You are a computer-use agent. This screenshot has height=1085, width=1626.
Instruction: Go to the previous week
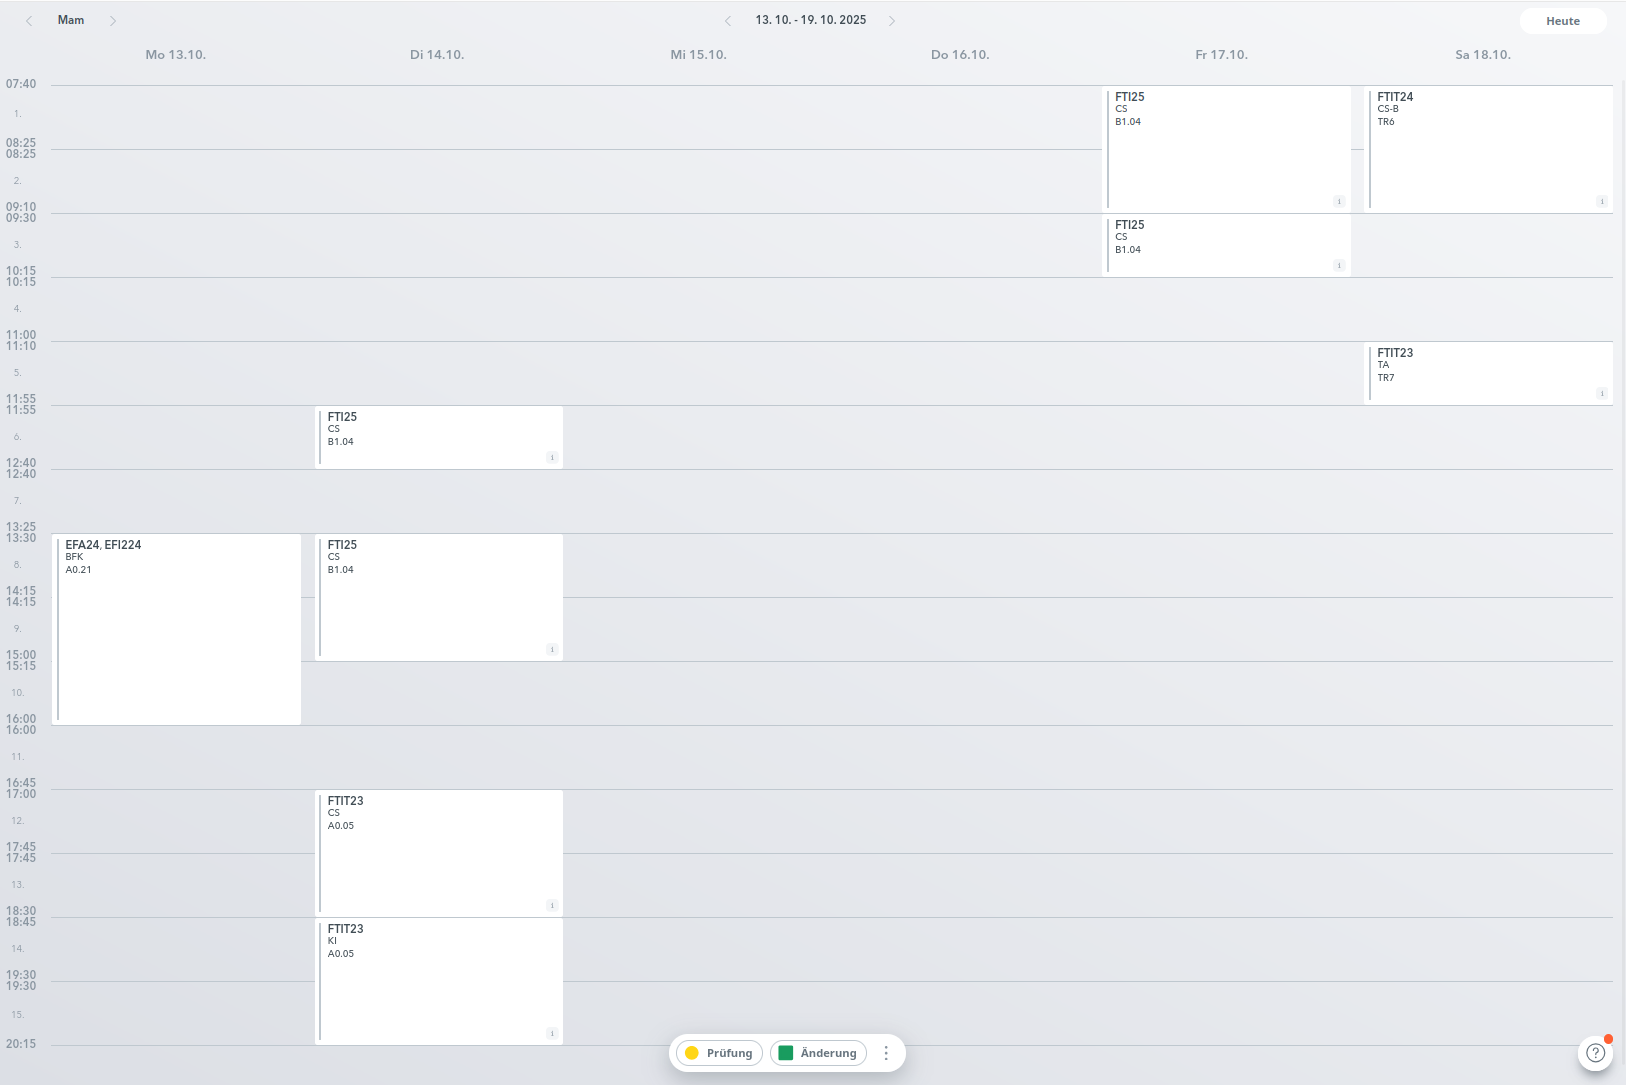tap(728, 21)
